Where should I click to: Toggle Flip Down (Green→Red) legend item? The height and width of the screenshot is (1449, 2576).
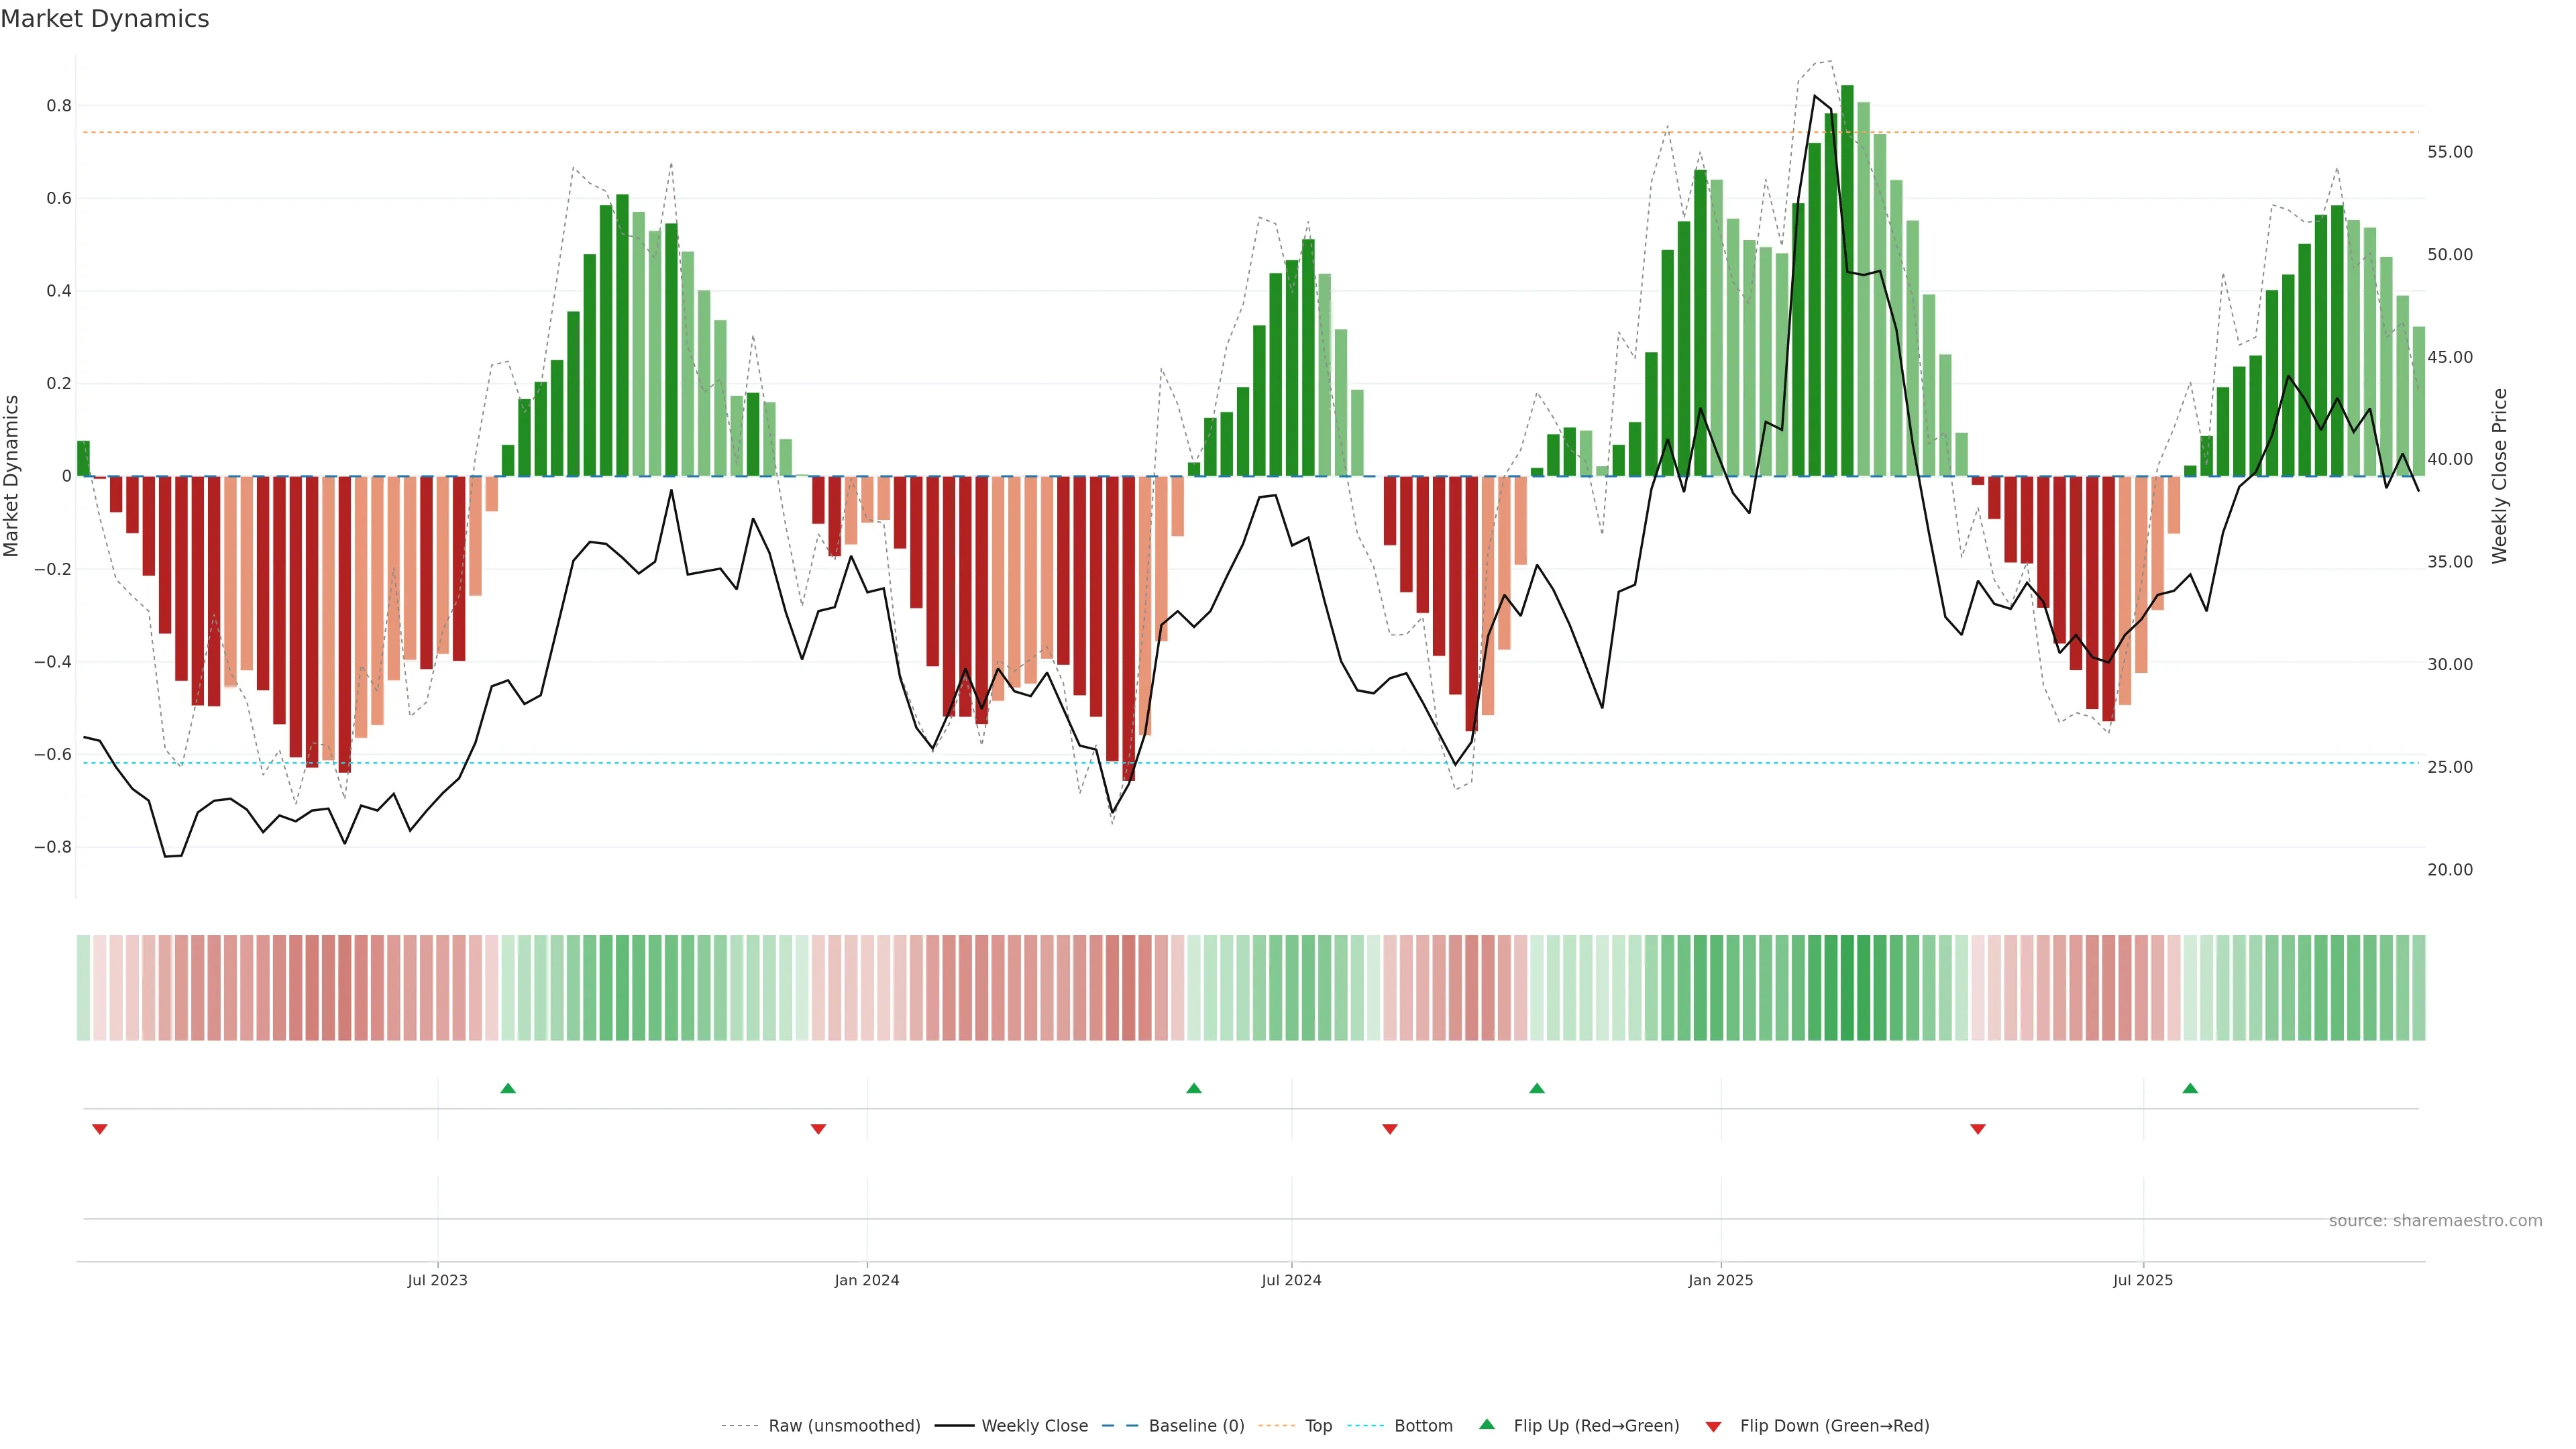click(1834, 1426)
